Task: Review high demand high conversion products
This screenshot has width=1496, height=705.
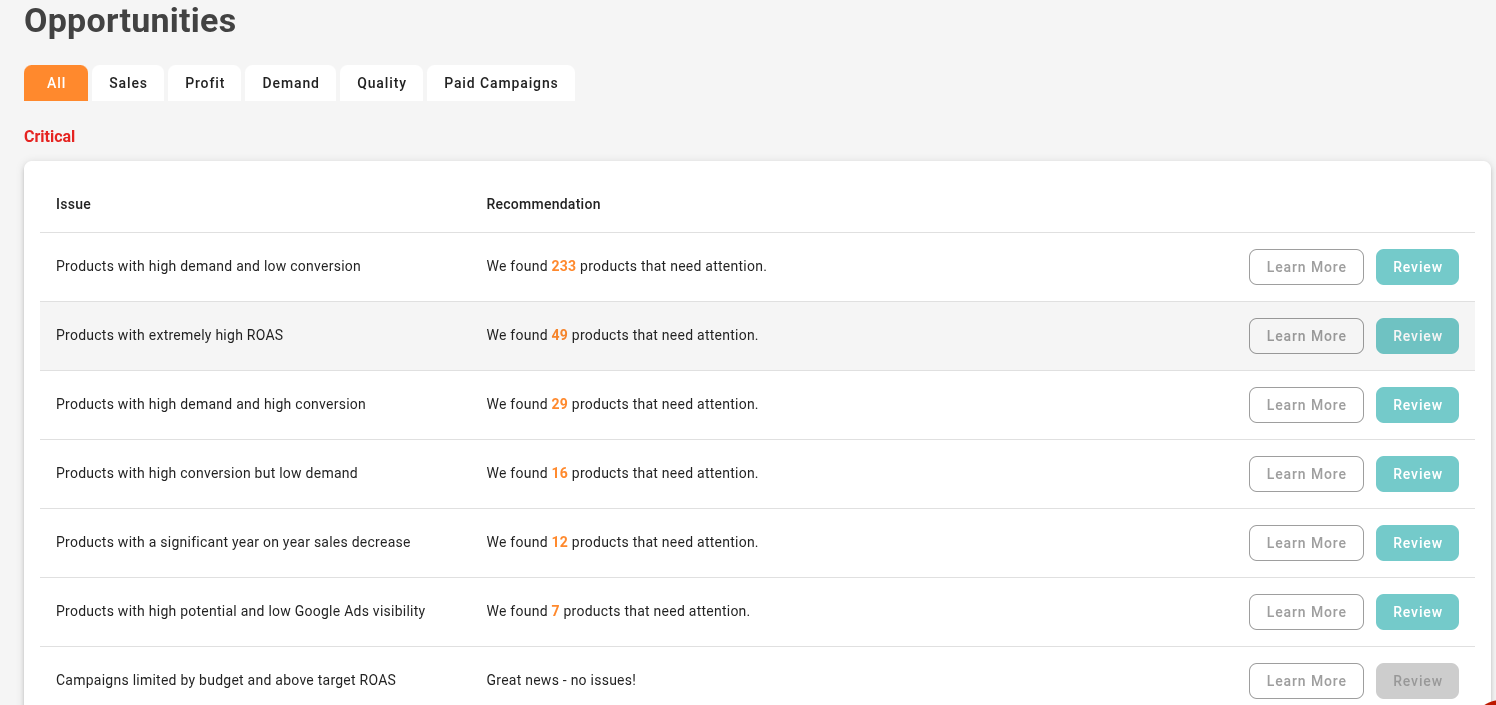Action: 1417,405
